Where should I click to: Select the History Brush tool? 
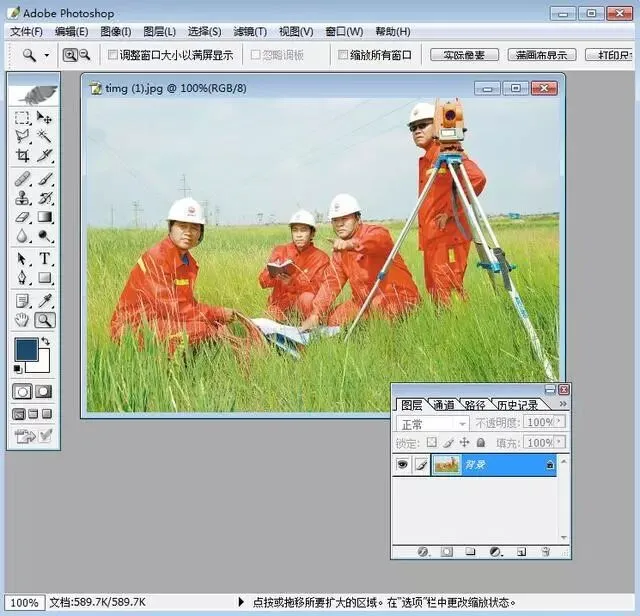pyautogui.click(x=44, y=198)
